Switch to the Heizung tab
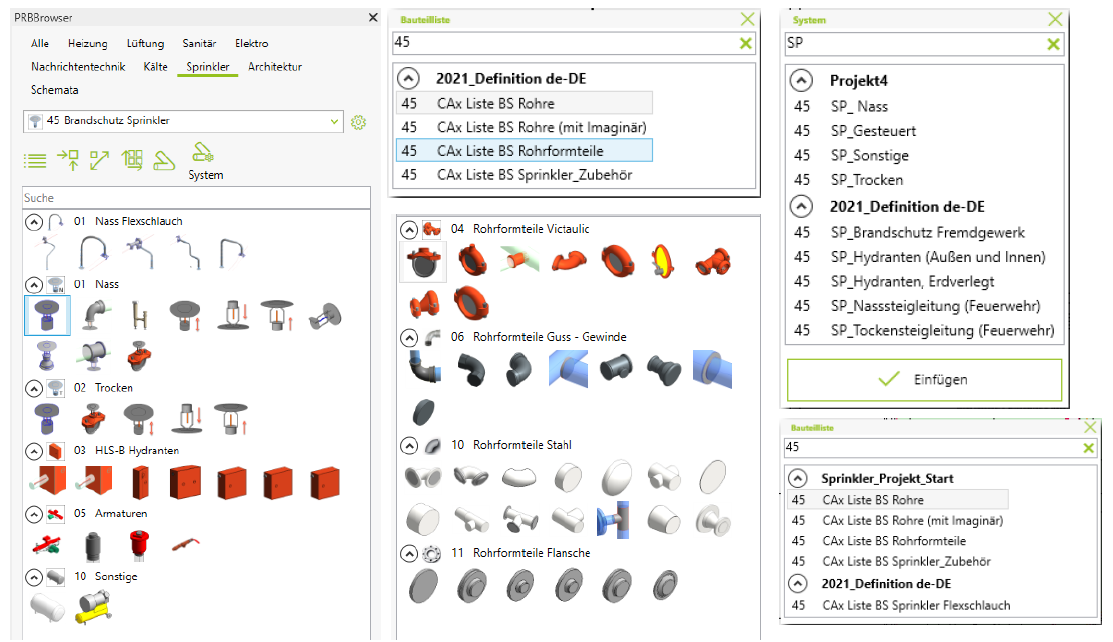Image resolution: width=1113 pixels, height=642 pixels. (87, 43)
